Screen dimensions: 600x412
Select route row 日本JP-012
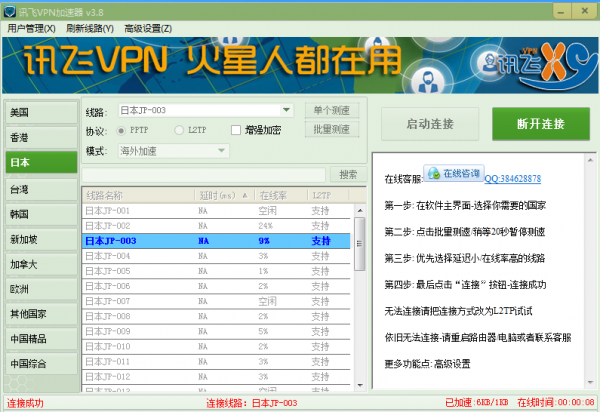point(216,377)
